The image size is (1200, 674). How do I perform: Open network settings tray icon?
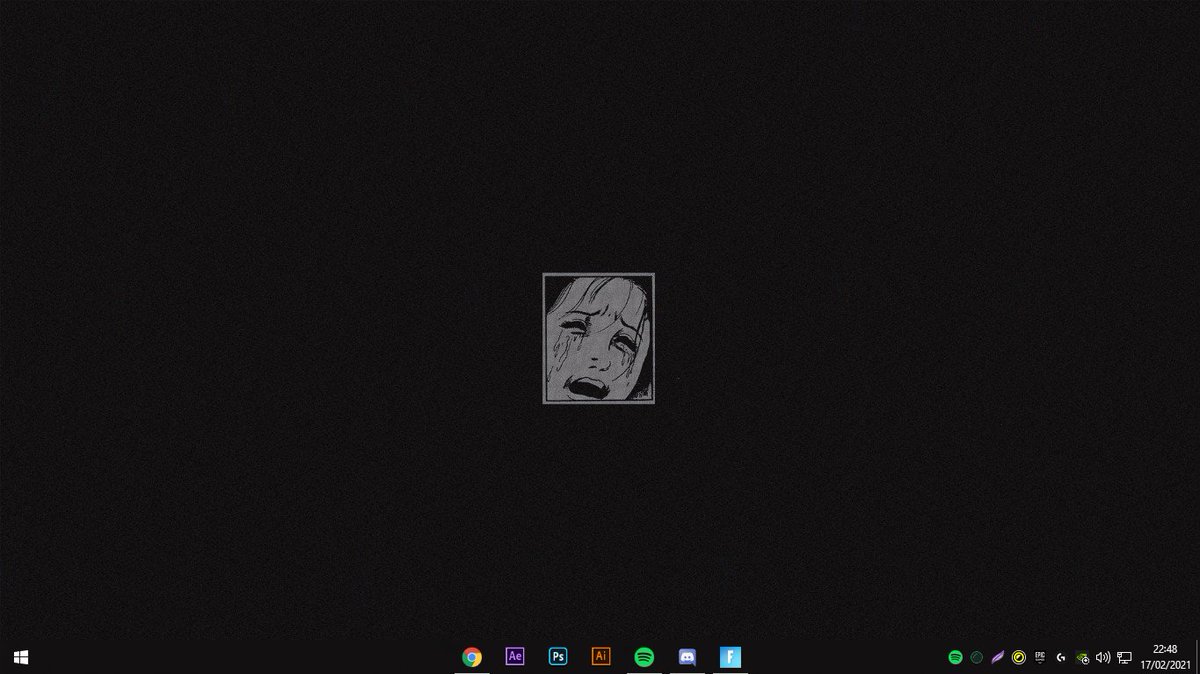click(x=1124, y=657)
